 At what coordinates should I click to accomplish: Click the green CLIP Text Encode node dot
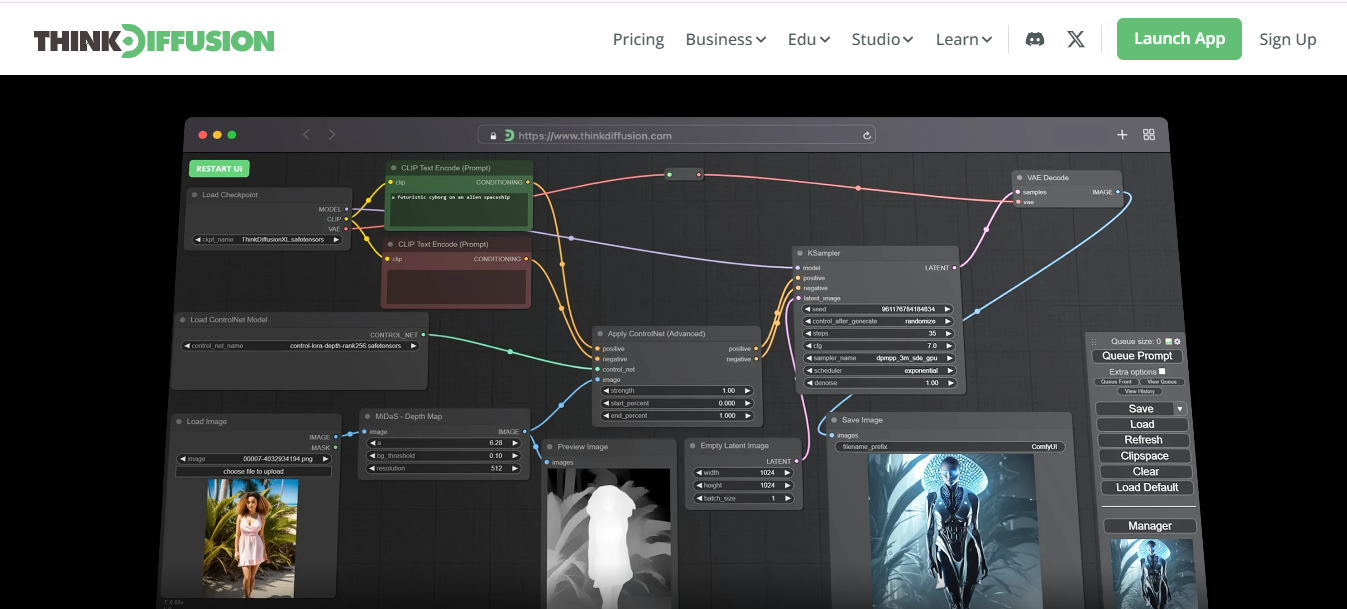(393, 168)
